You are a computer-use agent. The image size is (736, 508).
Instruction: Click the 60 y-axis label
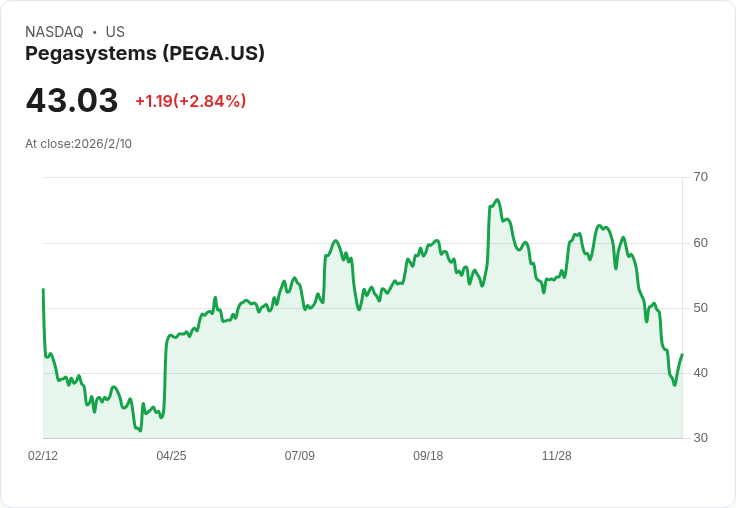pos(700,243)
